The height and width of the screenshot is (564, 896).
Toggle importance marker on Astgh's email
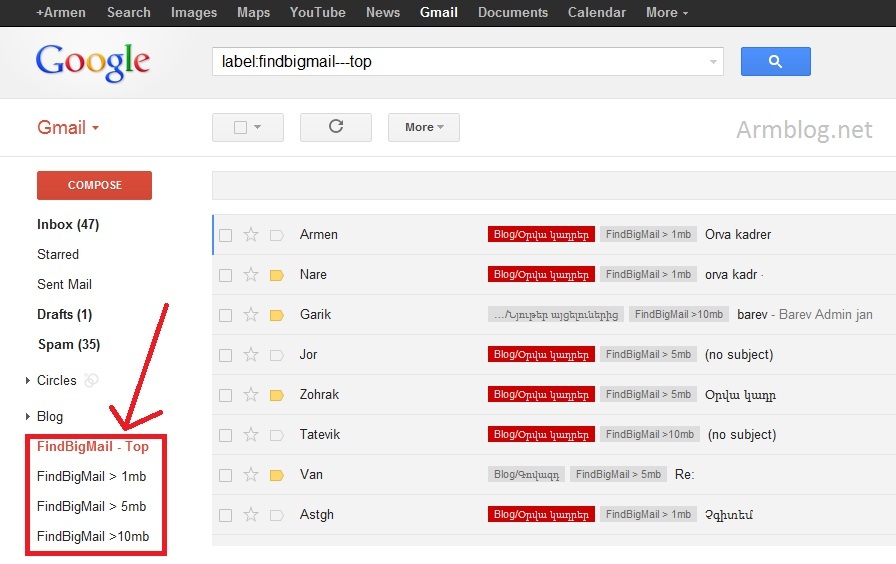[277, 515]
